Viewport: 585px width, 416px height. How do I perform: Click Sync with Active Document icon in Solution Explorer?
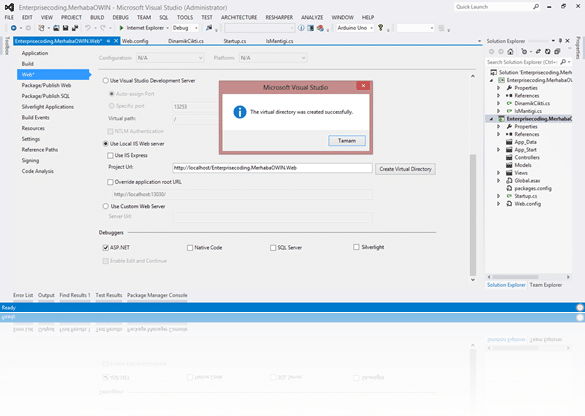pos(538,51)
